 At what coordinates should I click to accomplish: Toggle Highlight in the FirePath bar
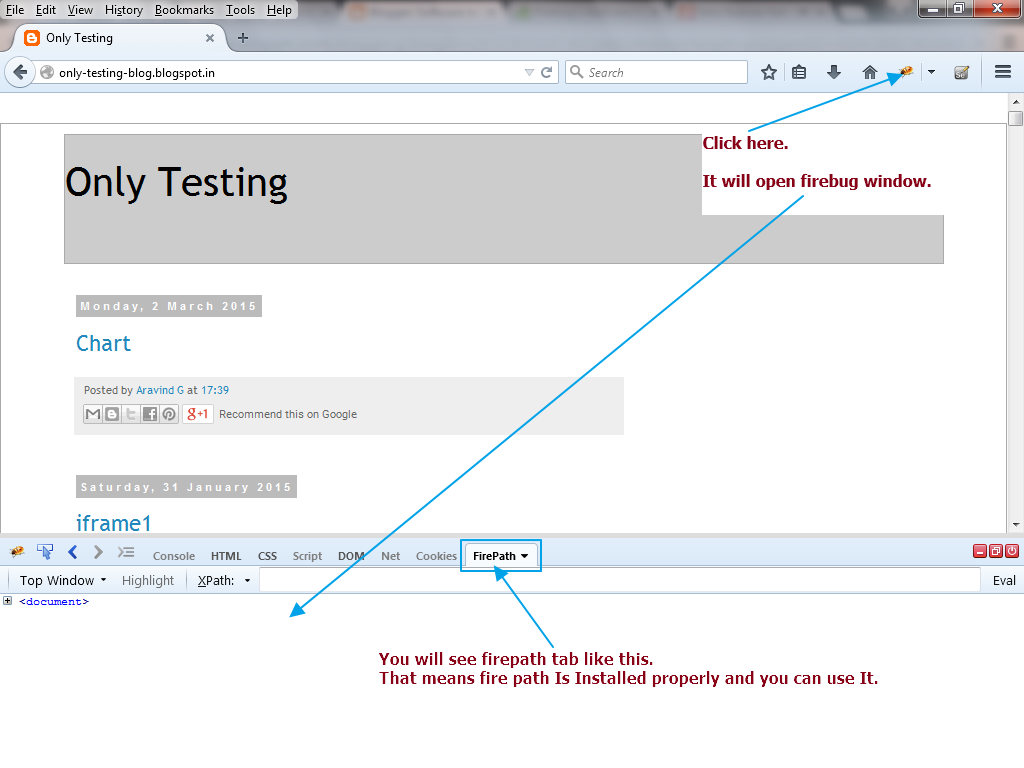147,579
